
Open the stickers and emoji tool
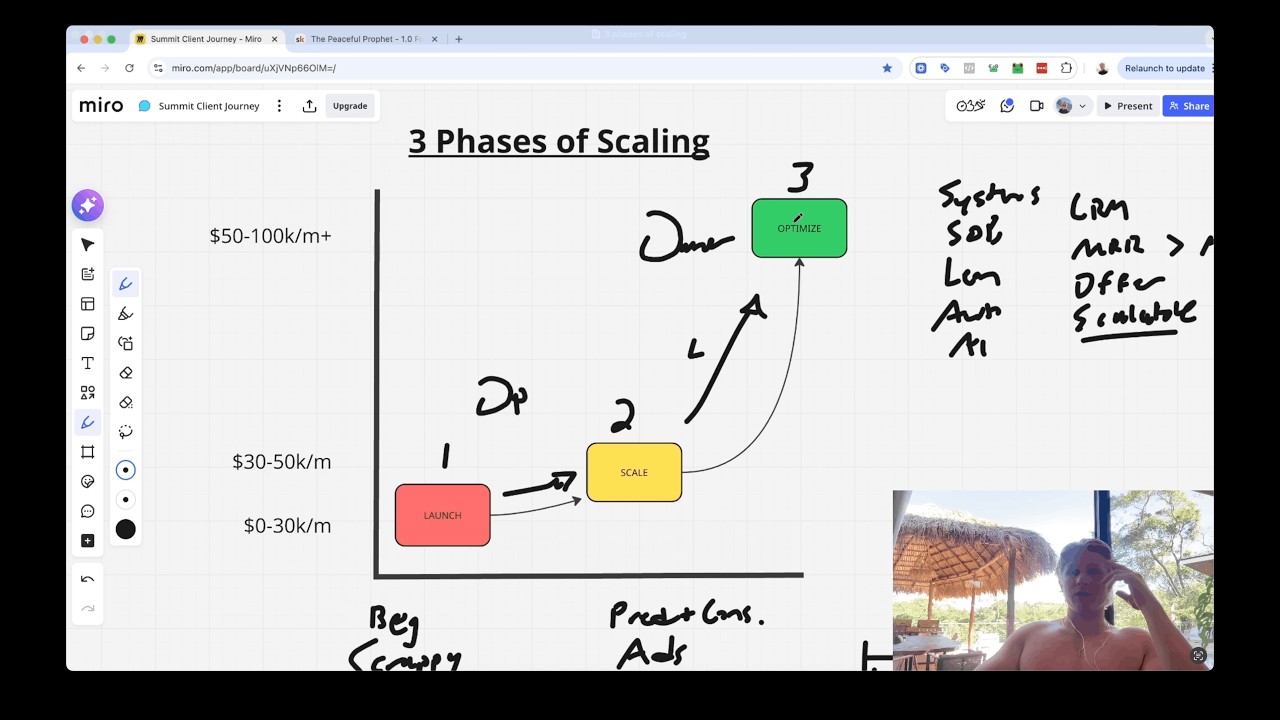(x=88, y=482)
